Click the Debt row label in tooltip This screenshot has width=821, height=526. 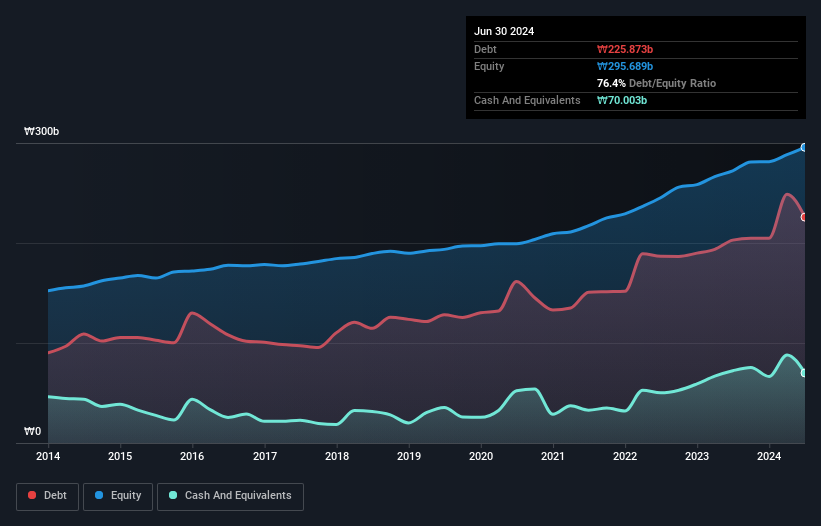tap(485, 49)
